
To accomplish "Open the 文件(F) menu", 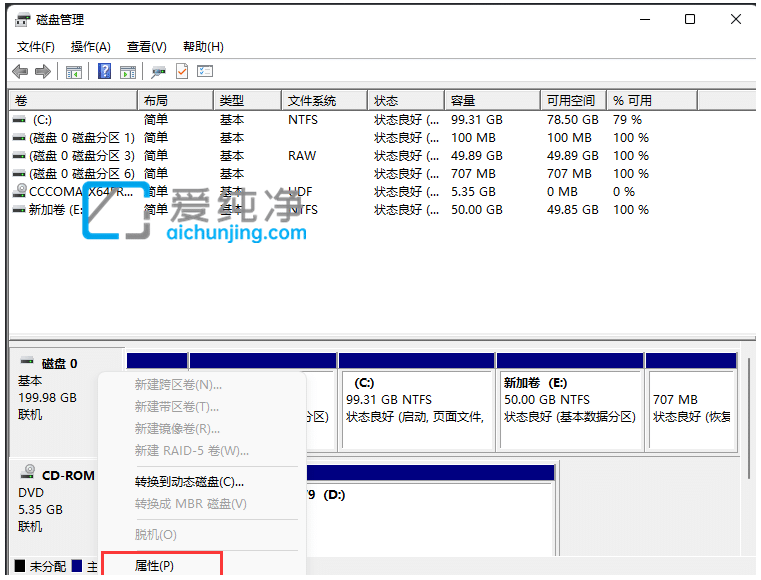I will [x=36, y=47].
